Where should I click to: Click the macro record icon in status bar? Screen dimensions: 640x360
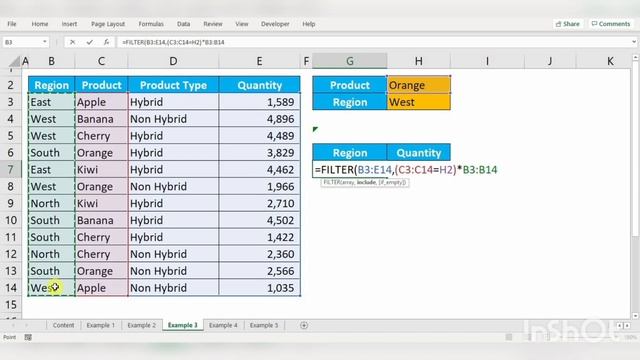pos(28,337)
